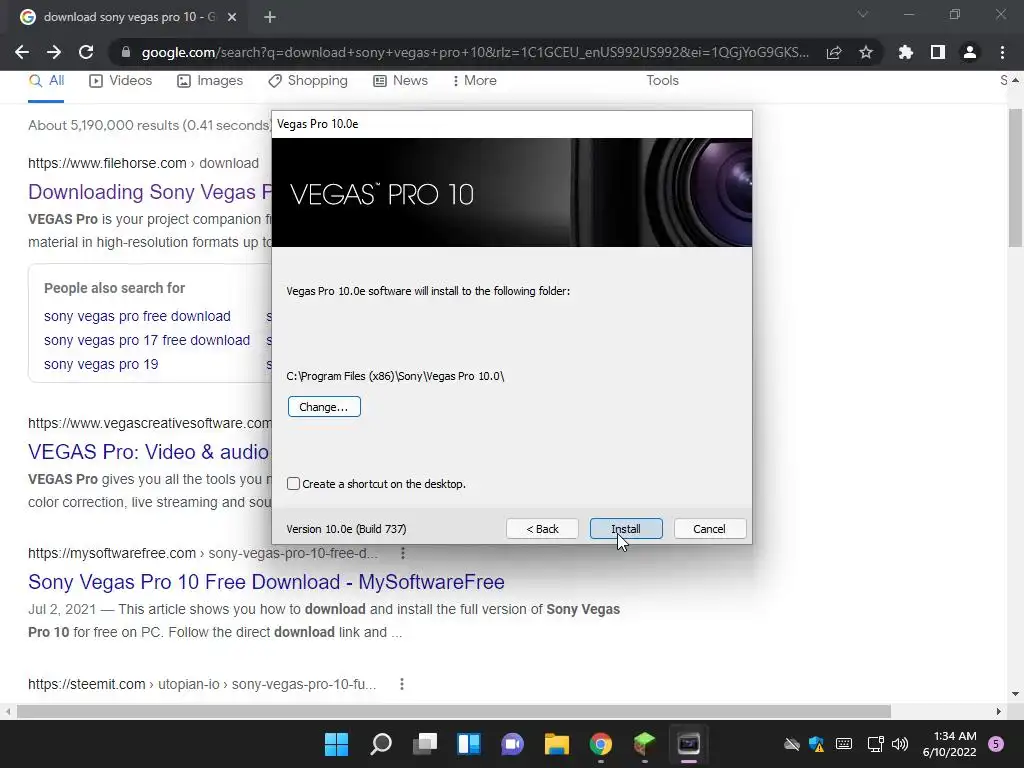Open Widgets from taskbar
The width and height of the screenshot is (1024, 768).
pos(469,744)
